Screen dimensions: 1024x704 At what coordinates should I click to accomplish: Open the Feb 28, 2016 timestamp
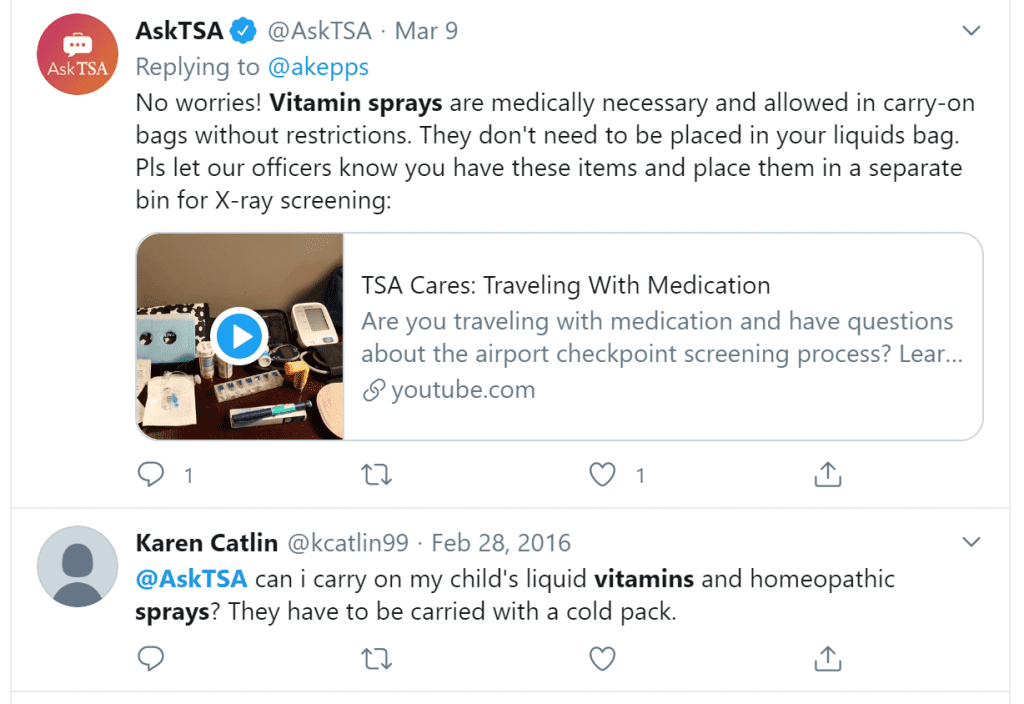click(x=501, y=543)
